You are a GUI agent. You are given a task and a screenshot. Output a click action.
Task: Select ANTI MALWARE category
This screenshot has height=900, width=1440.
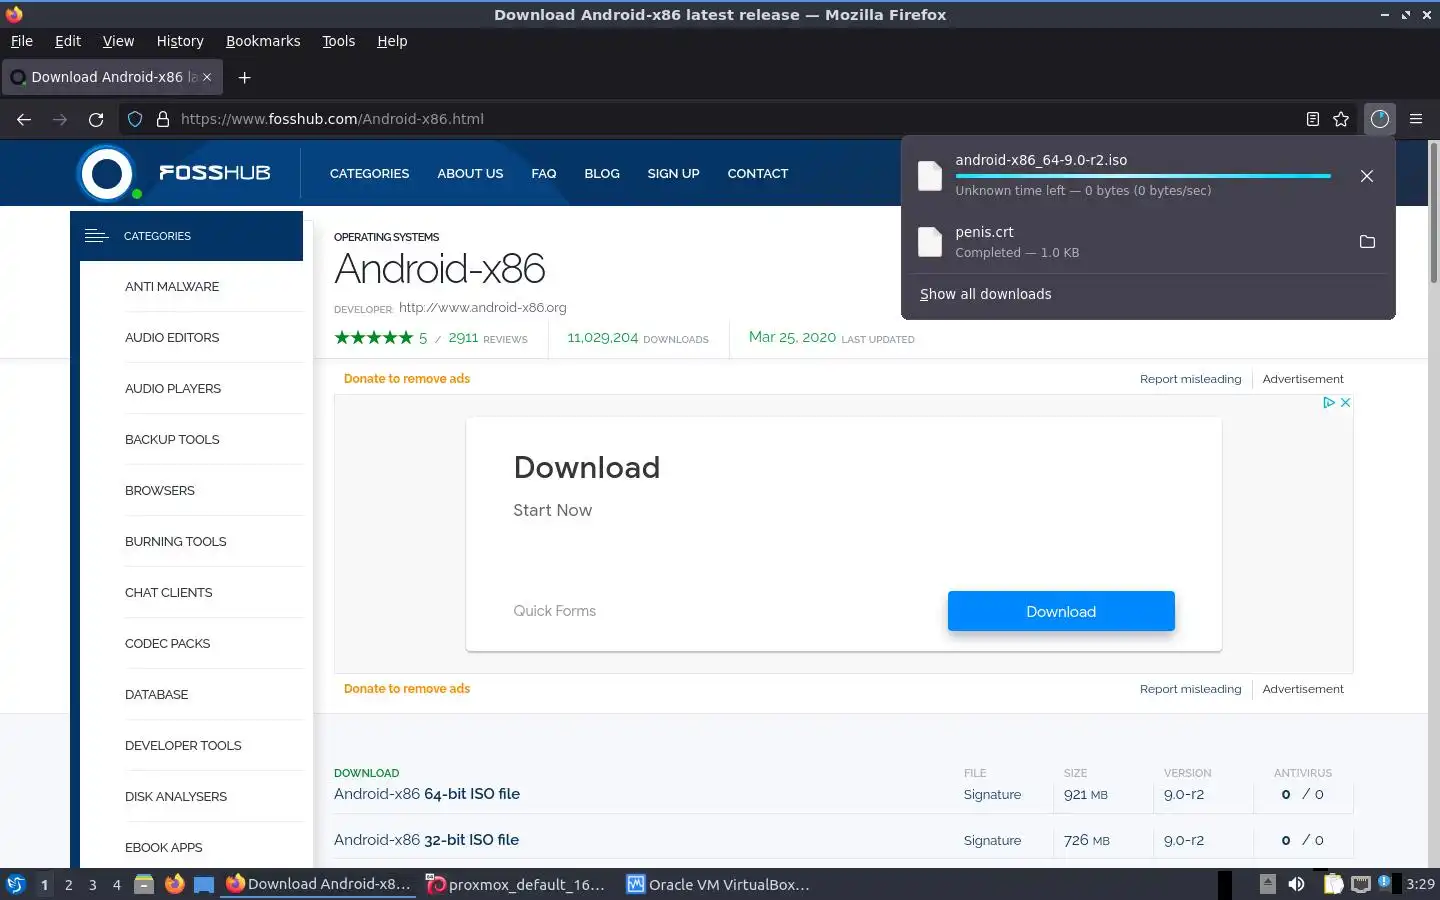[172, 287]
